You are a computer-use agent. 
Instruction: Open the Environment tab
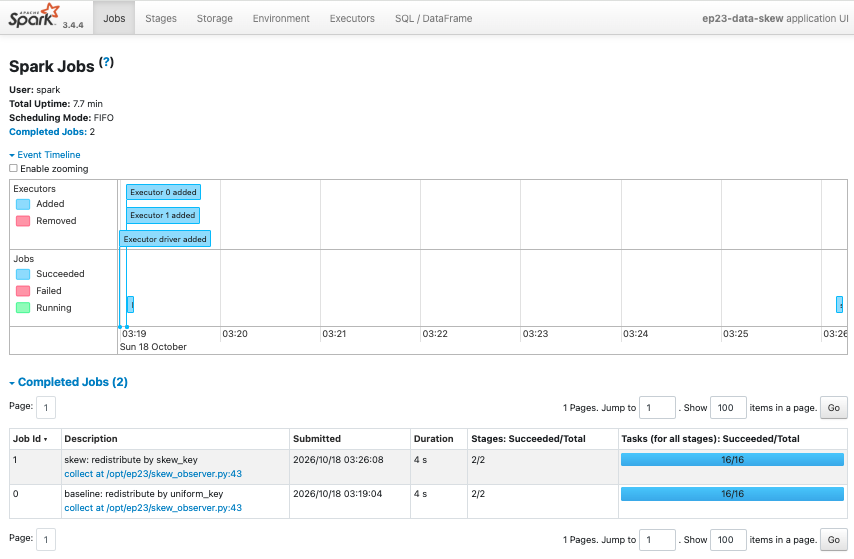(281, 18)
